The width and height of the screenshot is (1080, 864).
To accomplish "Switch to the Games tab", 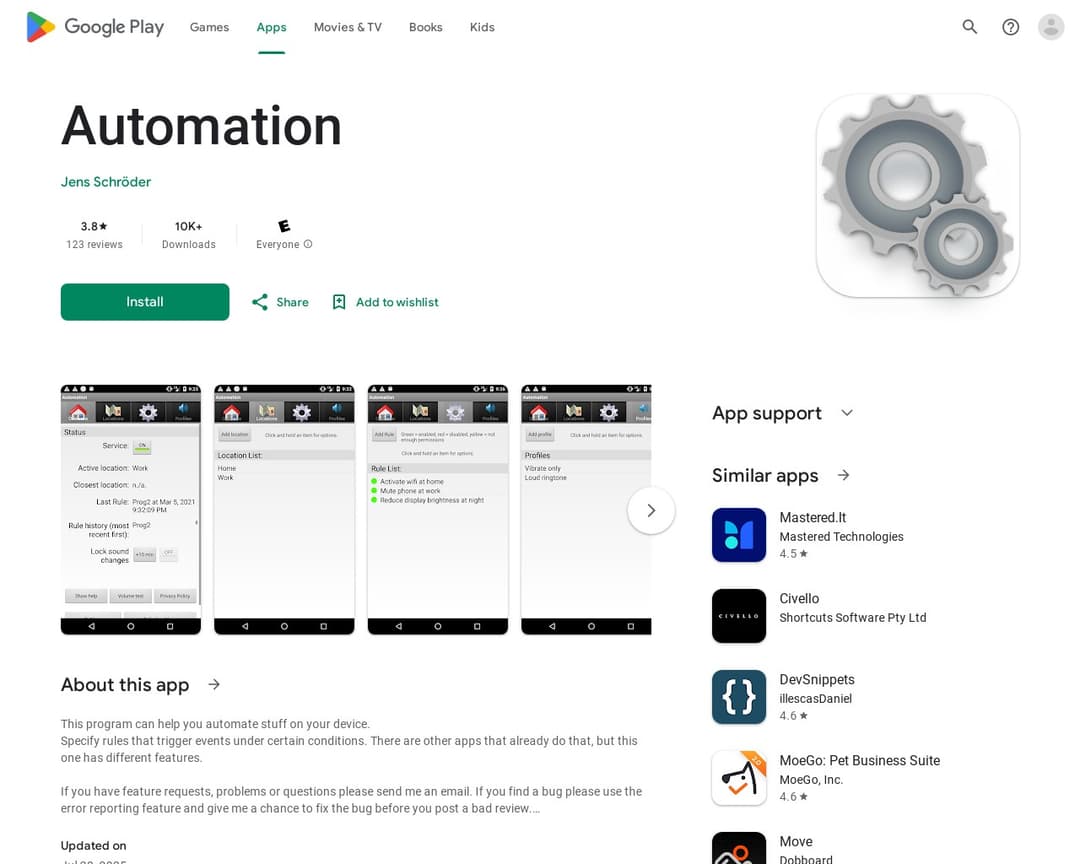I will 209,27.
